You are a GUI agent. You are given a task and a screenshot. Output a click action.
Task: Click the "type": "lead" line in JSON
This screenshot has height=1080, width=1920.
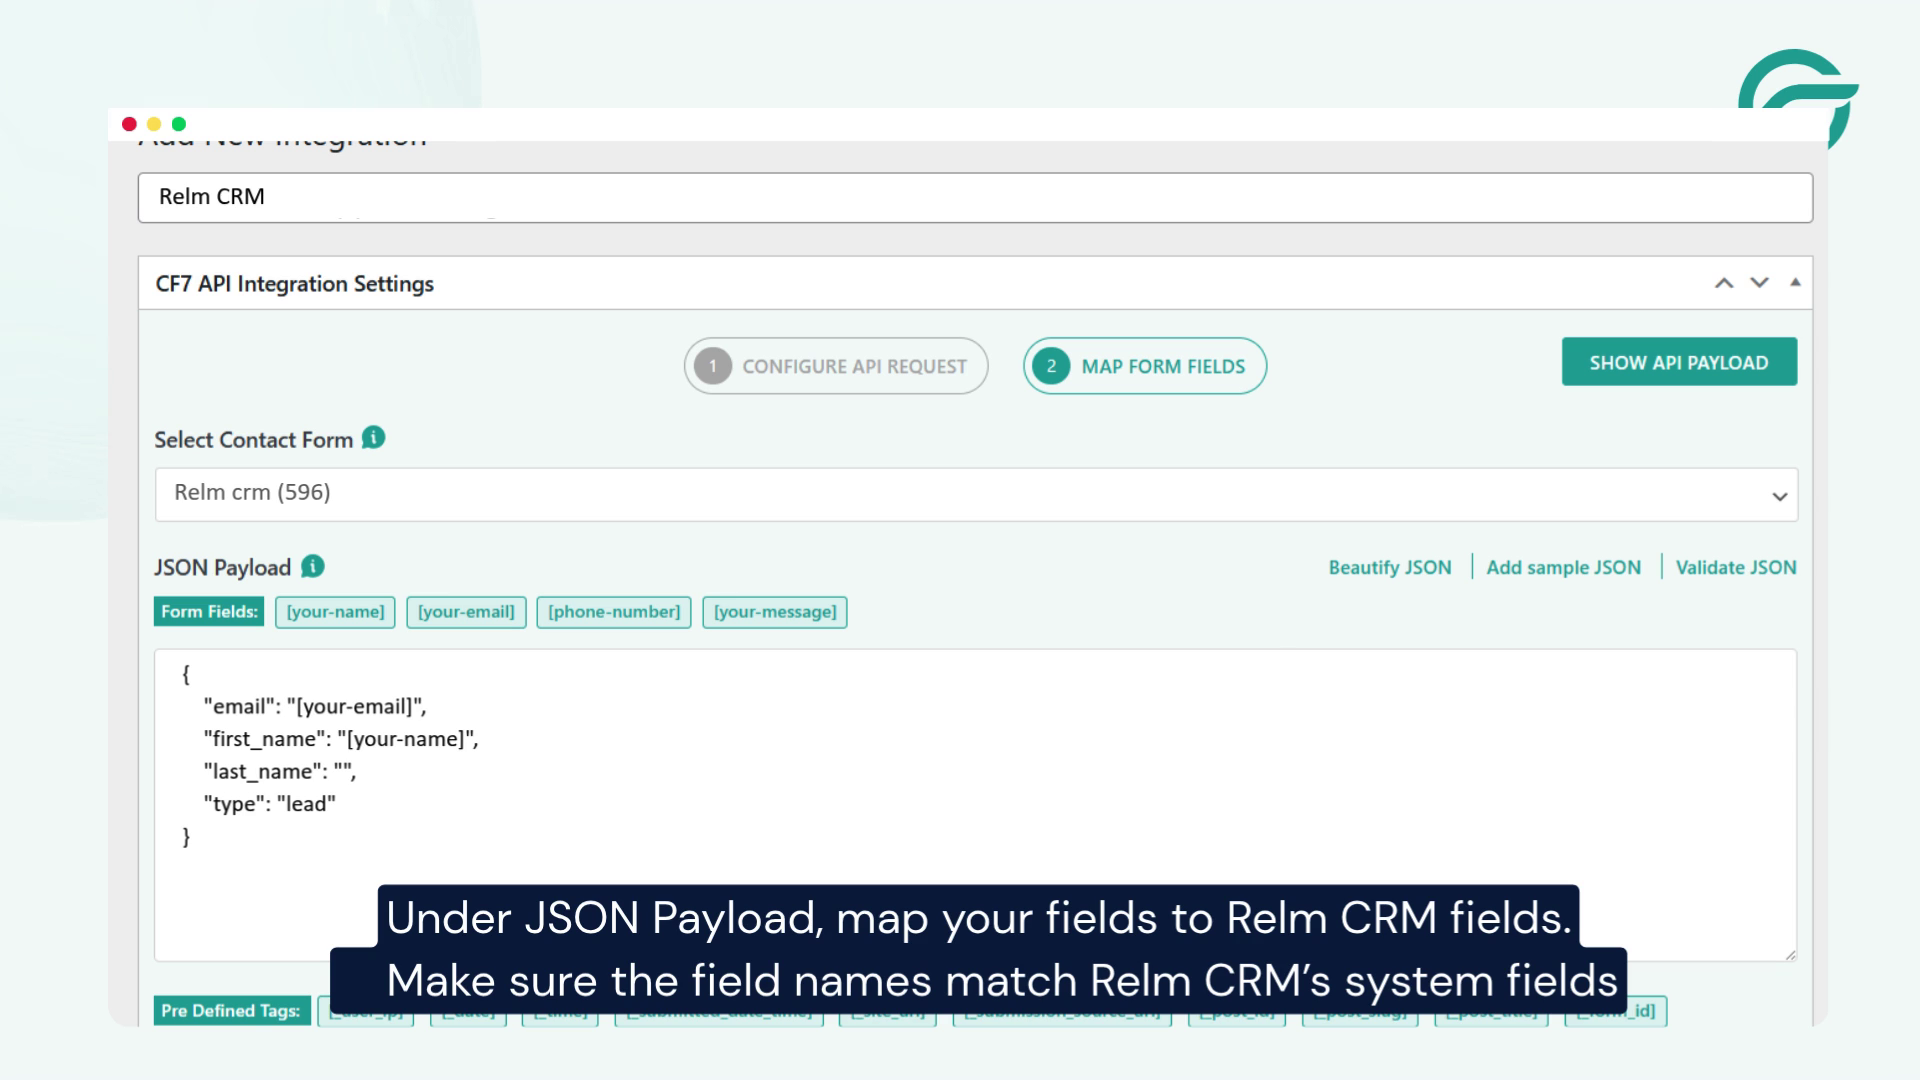click(x=269, y=804)
